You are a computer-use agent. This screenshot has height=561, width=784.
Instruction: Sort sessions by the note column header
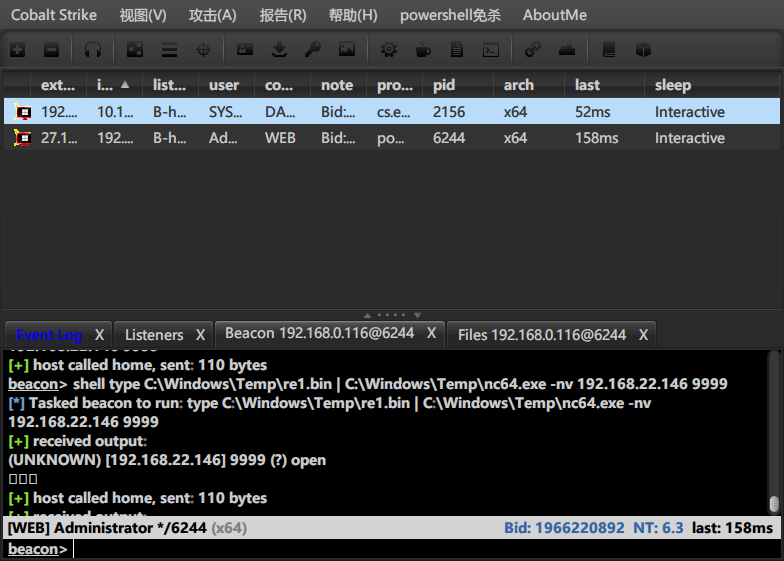coord(338,85)
